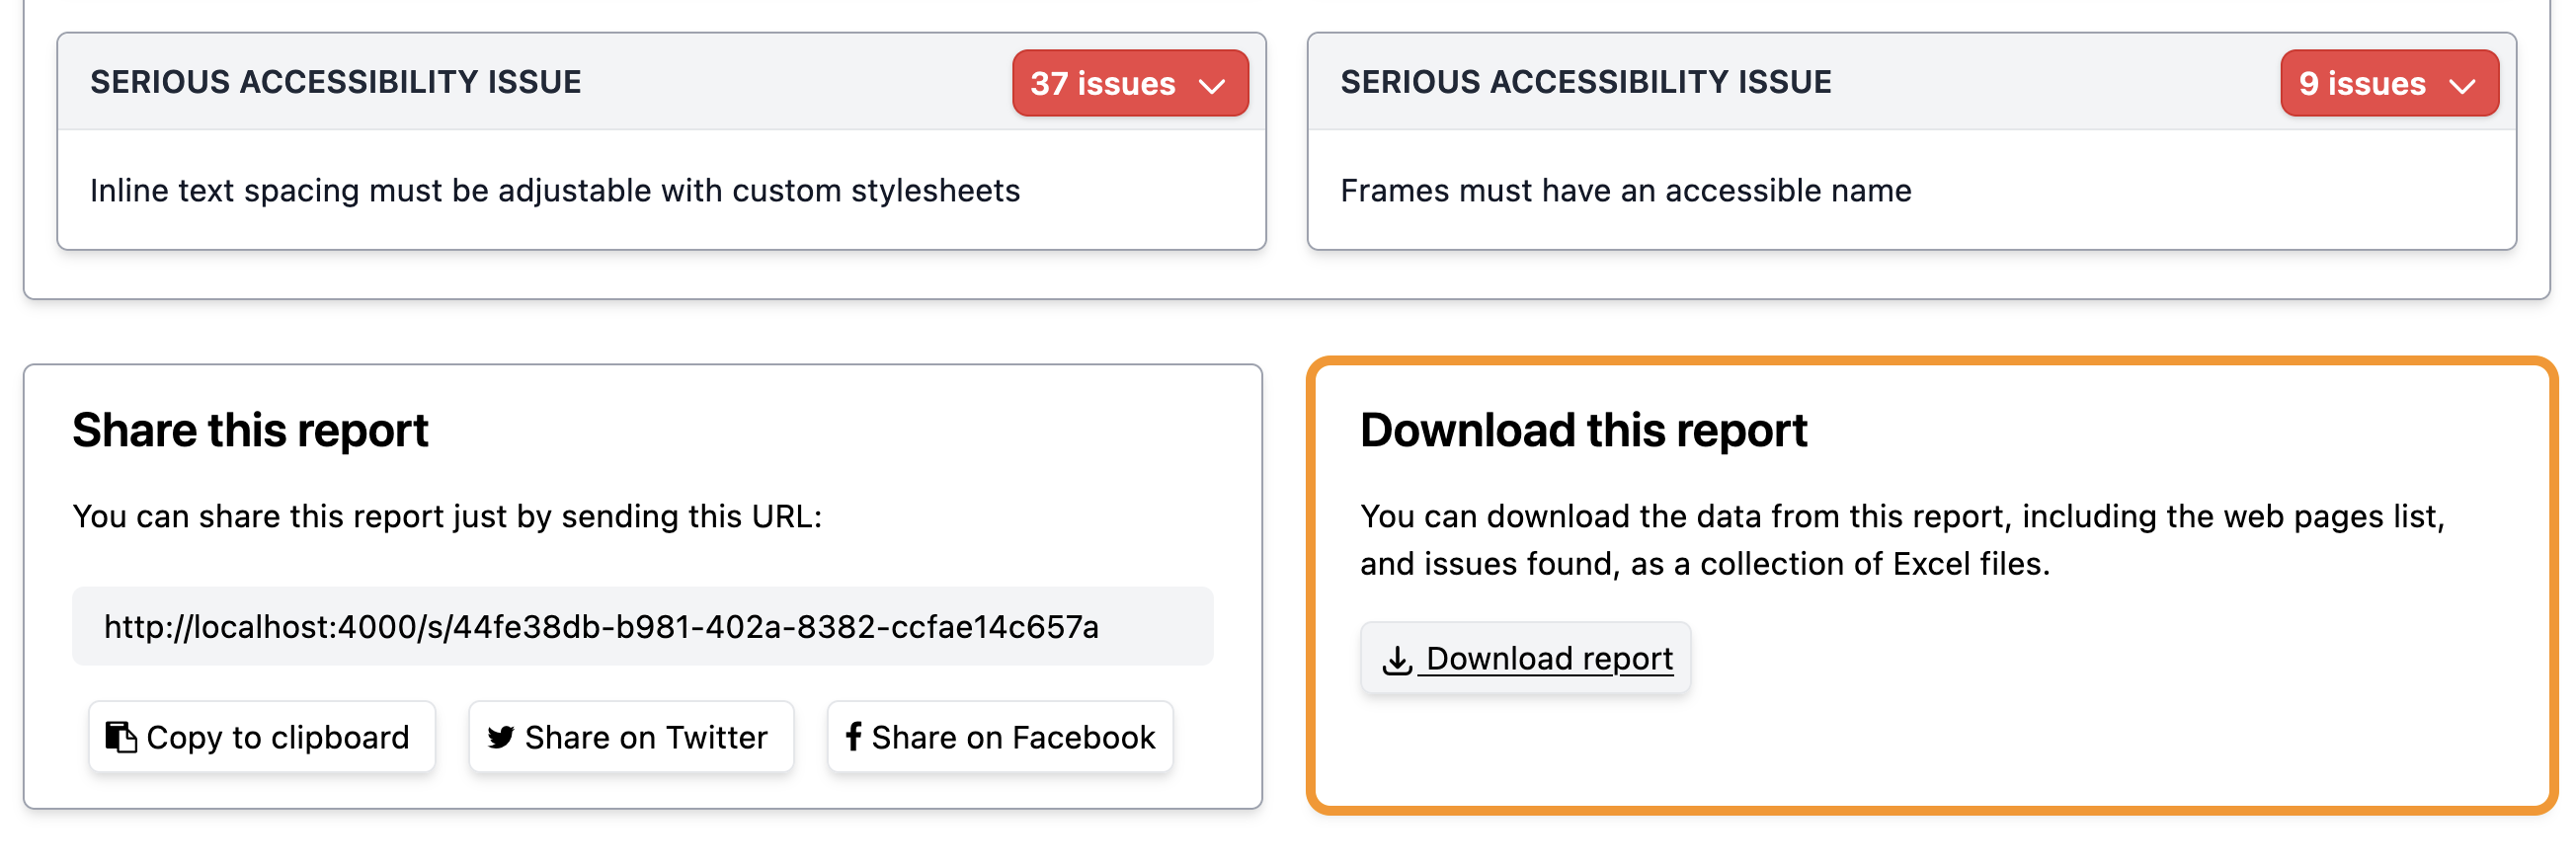Click left 'SERIOUS ACCESSIBILITY ISSUE' header

click(335, 82)
